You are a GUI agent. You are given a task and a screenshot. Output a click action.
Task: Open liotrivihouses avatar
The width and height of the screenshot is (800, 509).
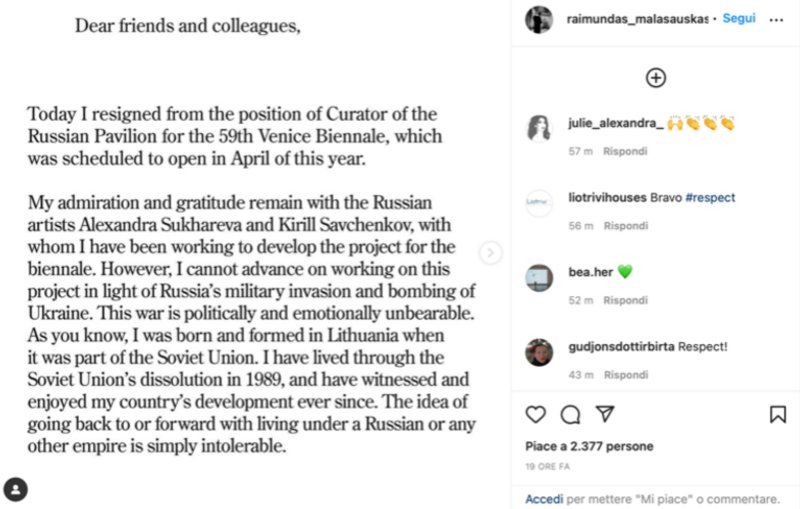539,203
